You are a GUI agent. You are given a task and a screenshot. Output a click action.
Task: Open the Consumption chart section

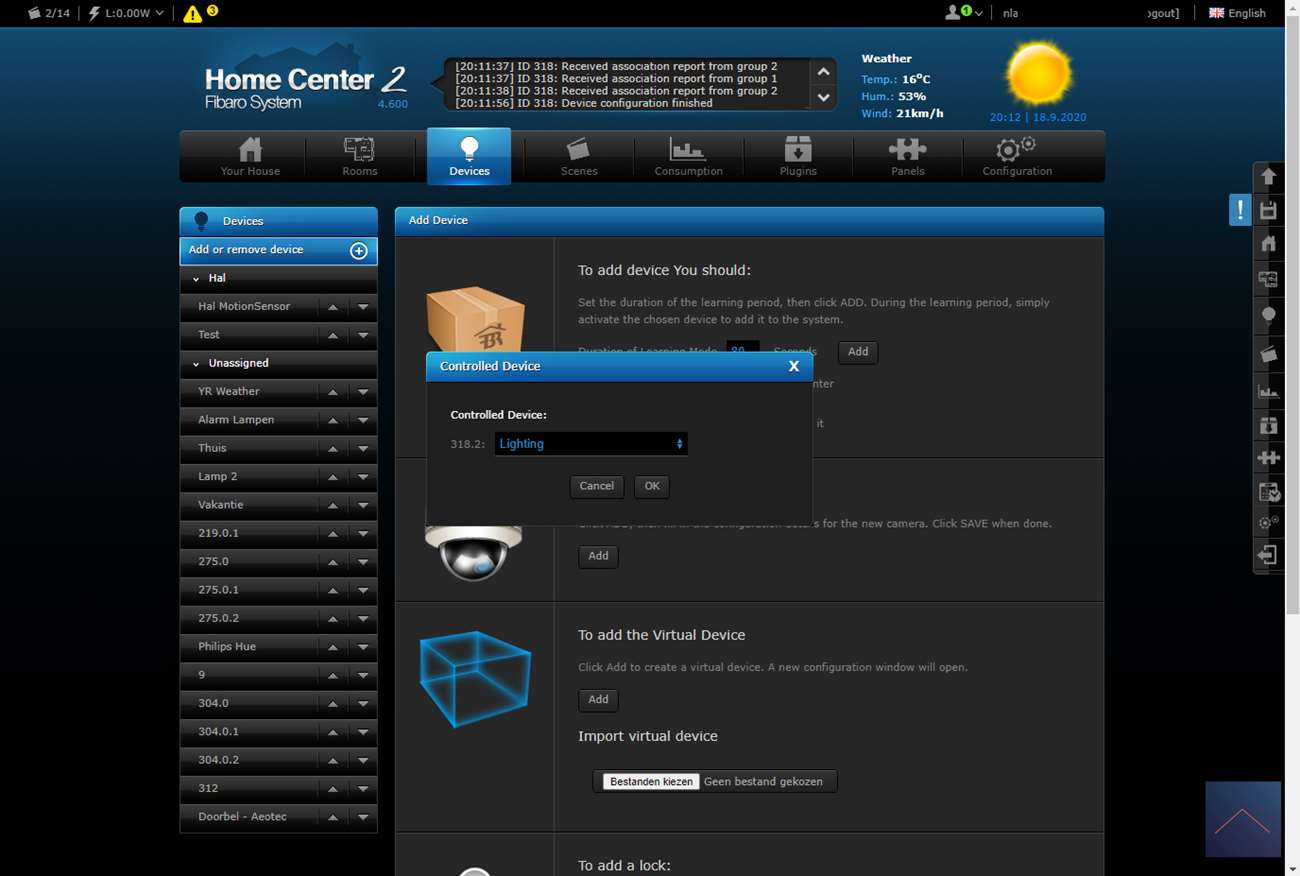tap(688, 156)
